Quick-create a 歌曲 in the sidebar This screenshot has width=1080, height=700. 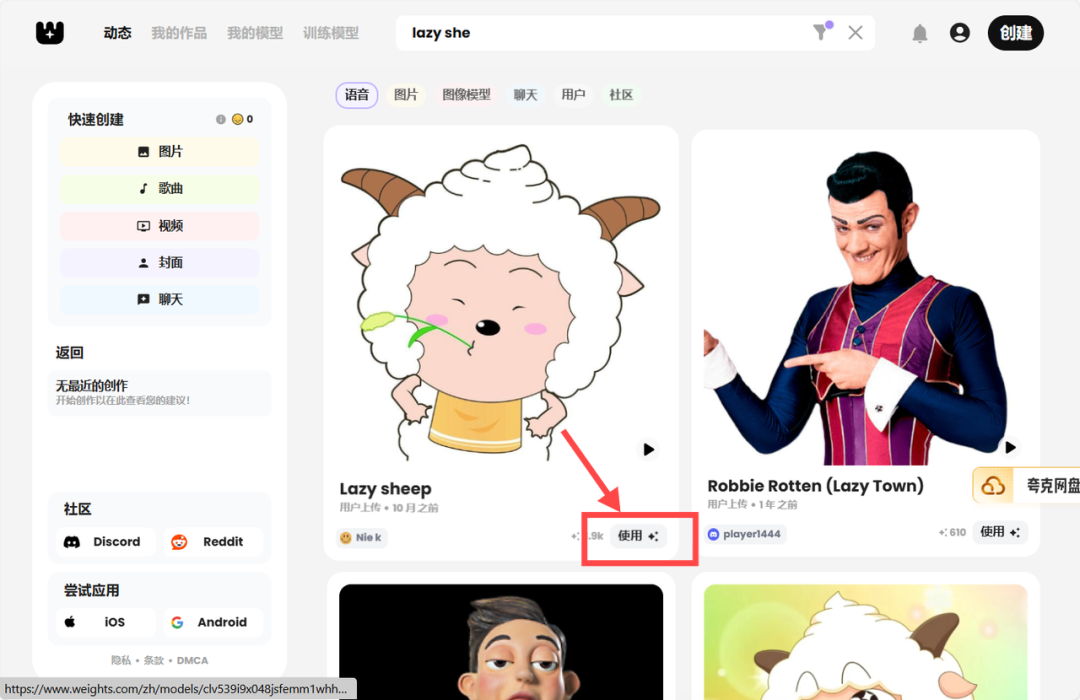[160, 188]
